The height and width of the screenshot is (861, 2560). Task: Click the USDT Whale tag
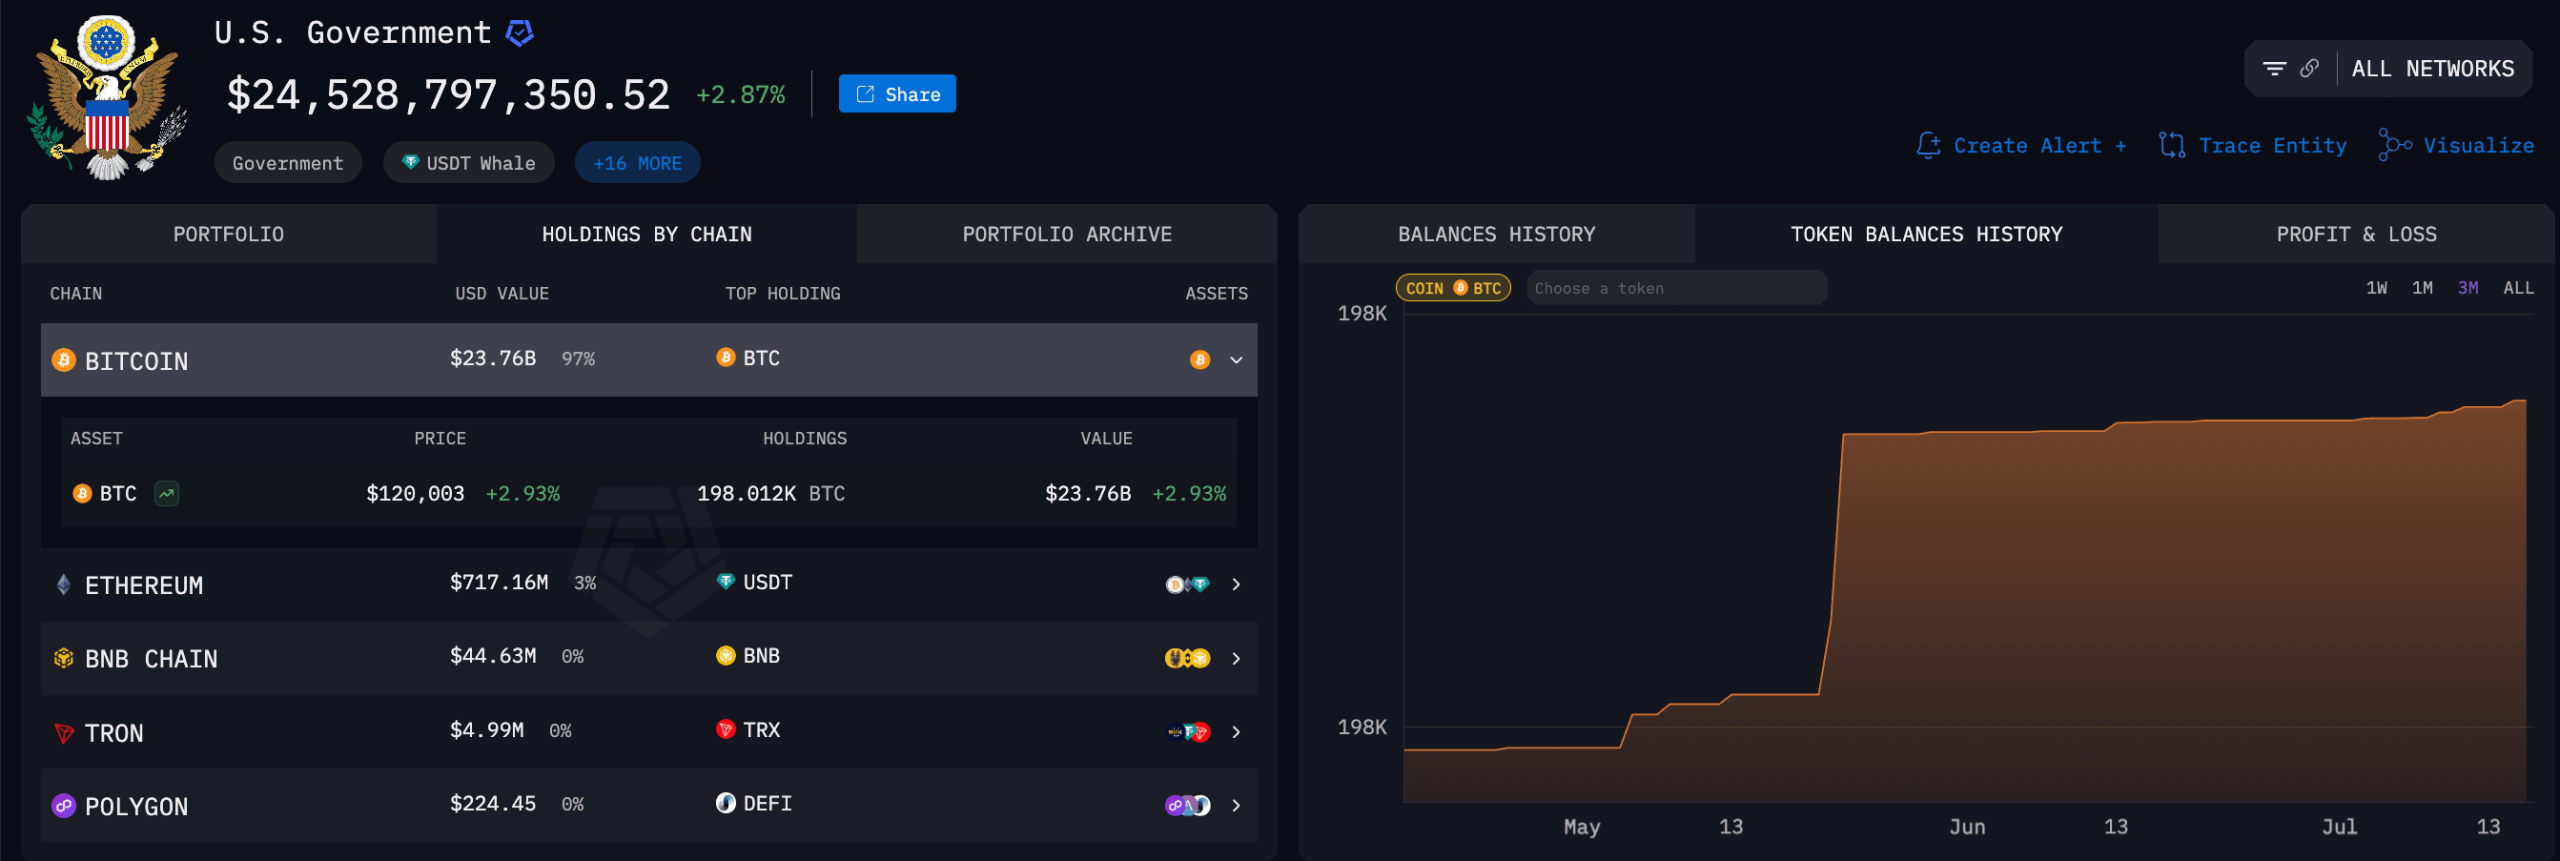[x=469, y=163]
